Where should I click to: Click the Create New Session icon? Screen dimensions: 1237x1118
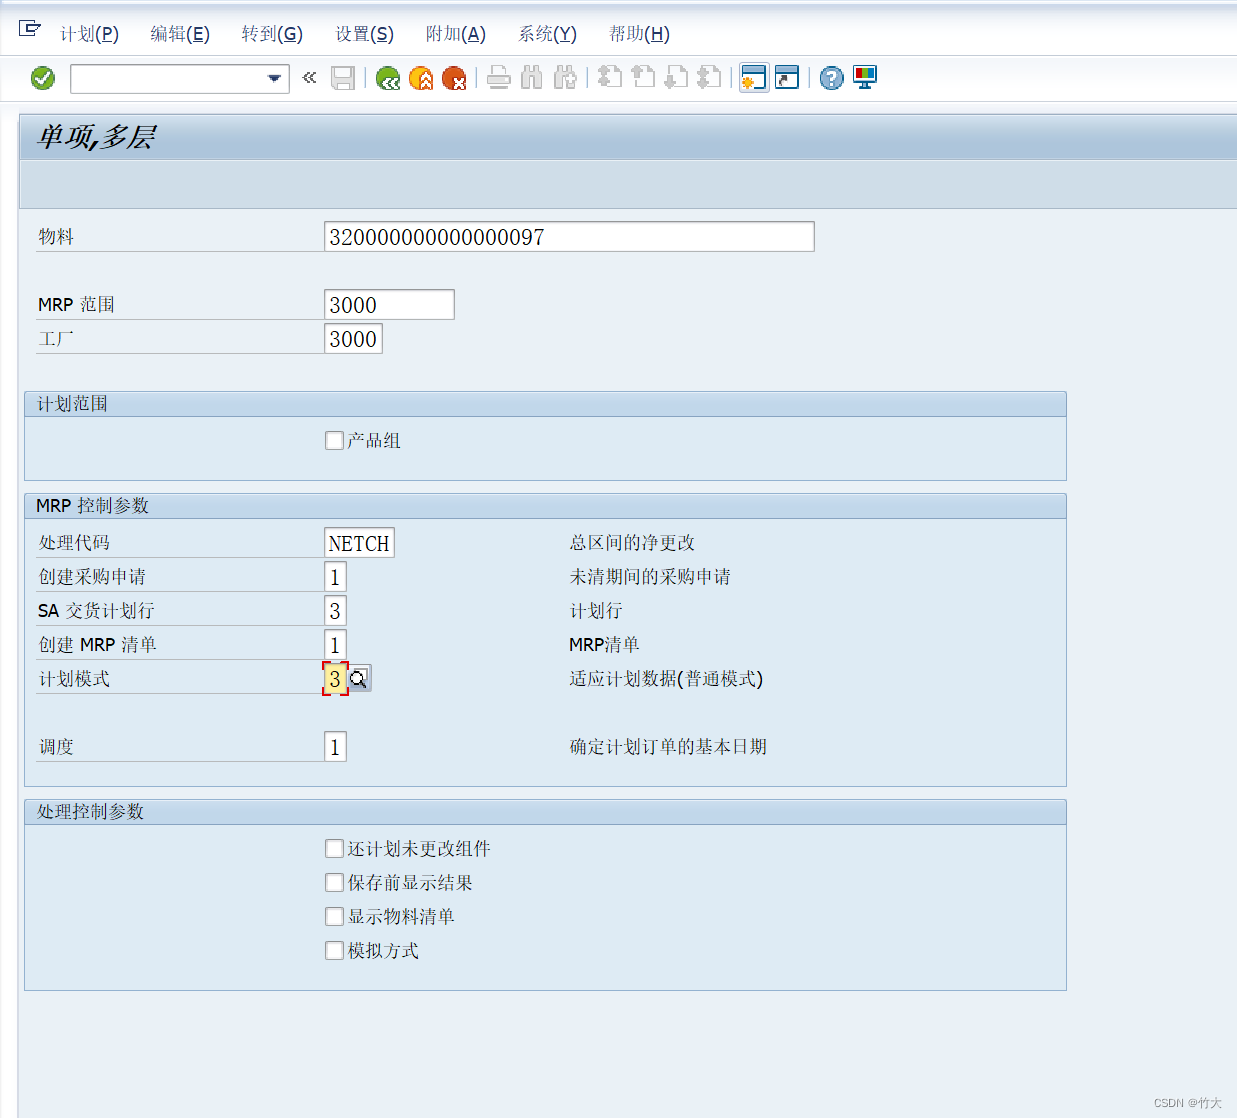tap(753, 78)
